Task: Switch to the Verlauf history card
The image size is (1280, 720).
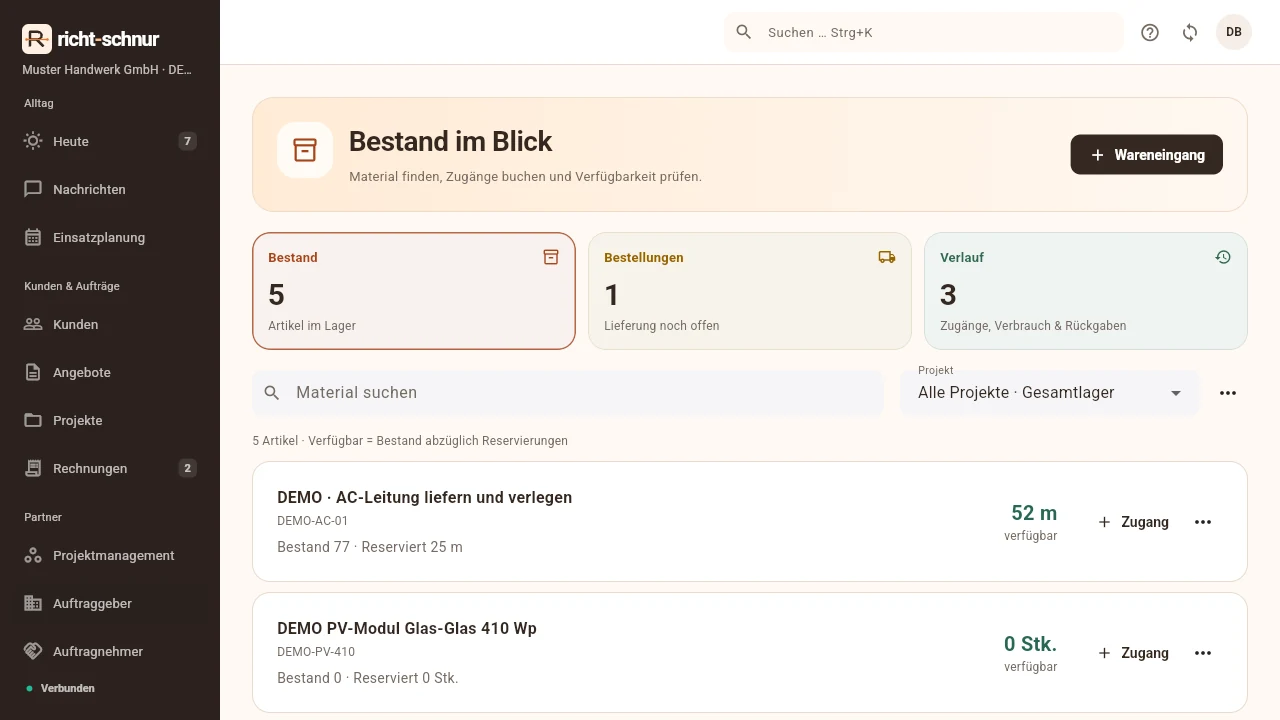Action: tap(1086, 291)
